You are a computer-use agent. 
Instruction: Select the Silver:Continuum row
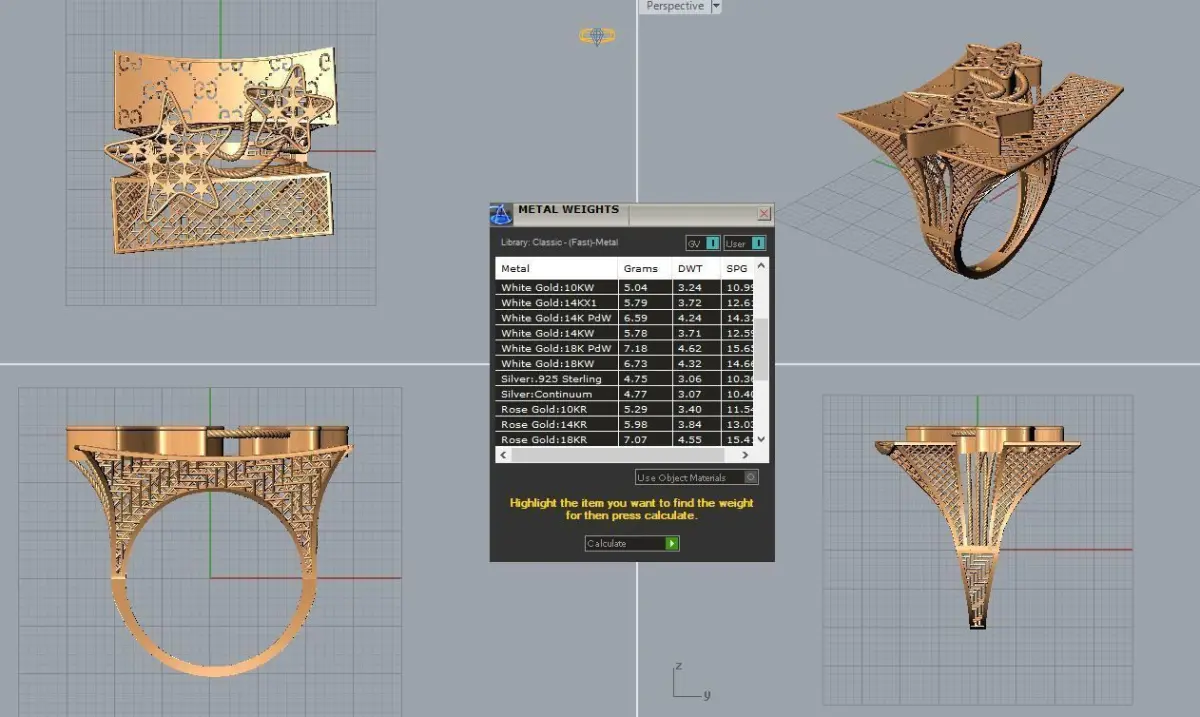tap(625, 394)
